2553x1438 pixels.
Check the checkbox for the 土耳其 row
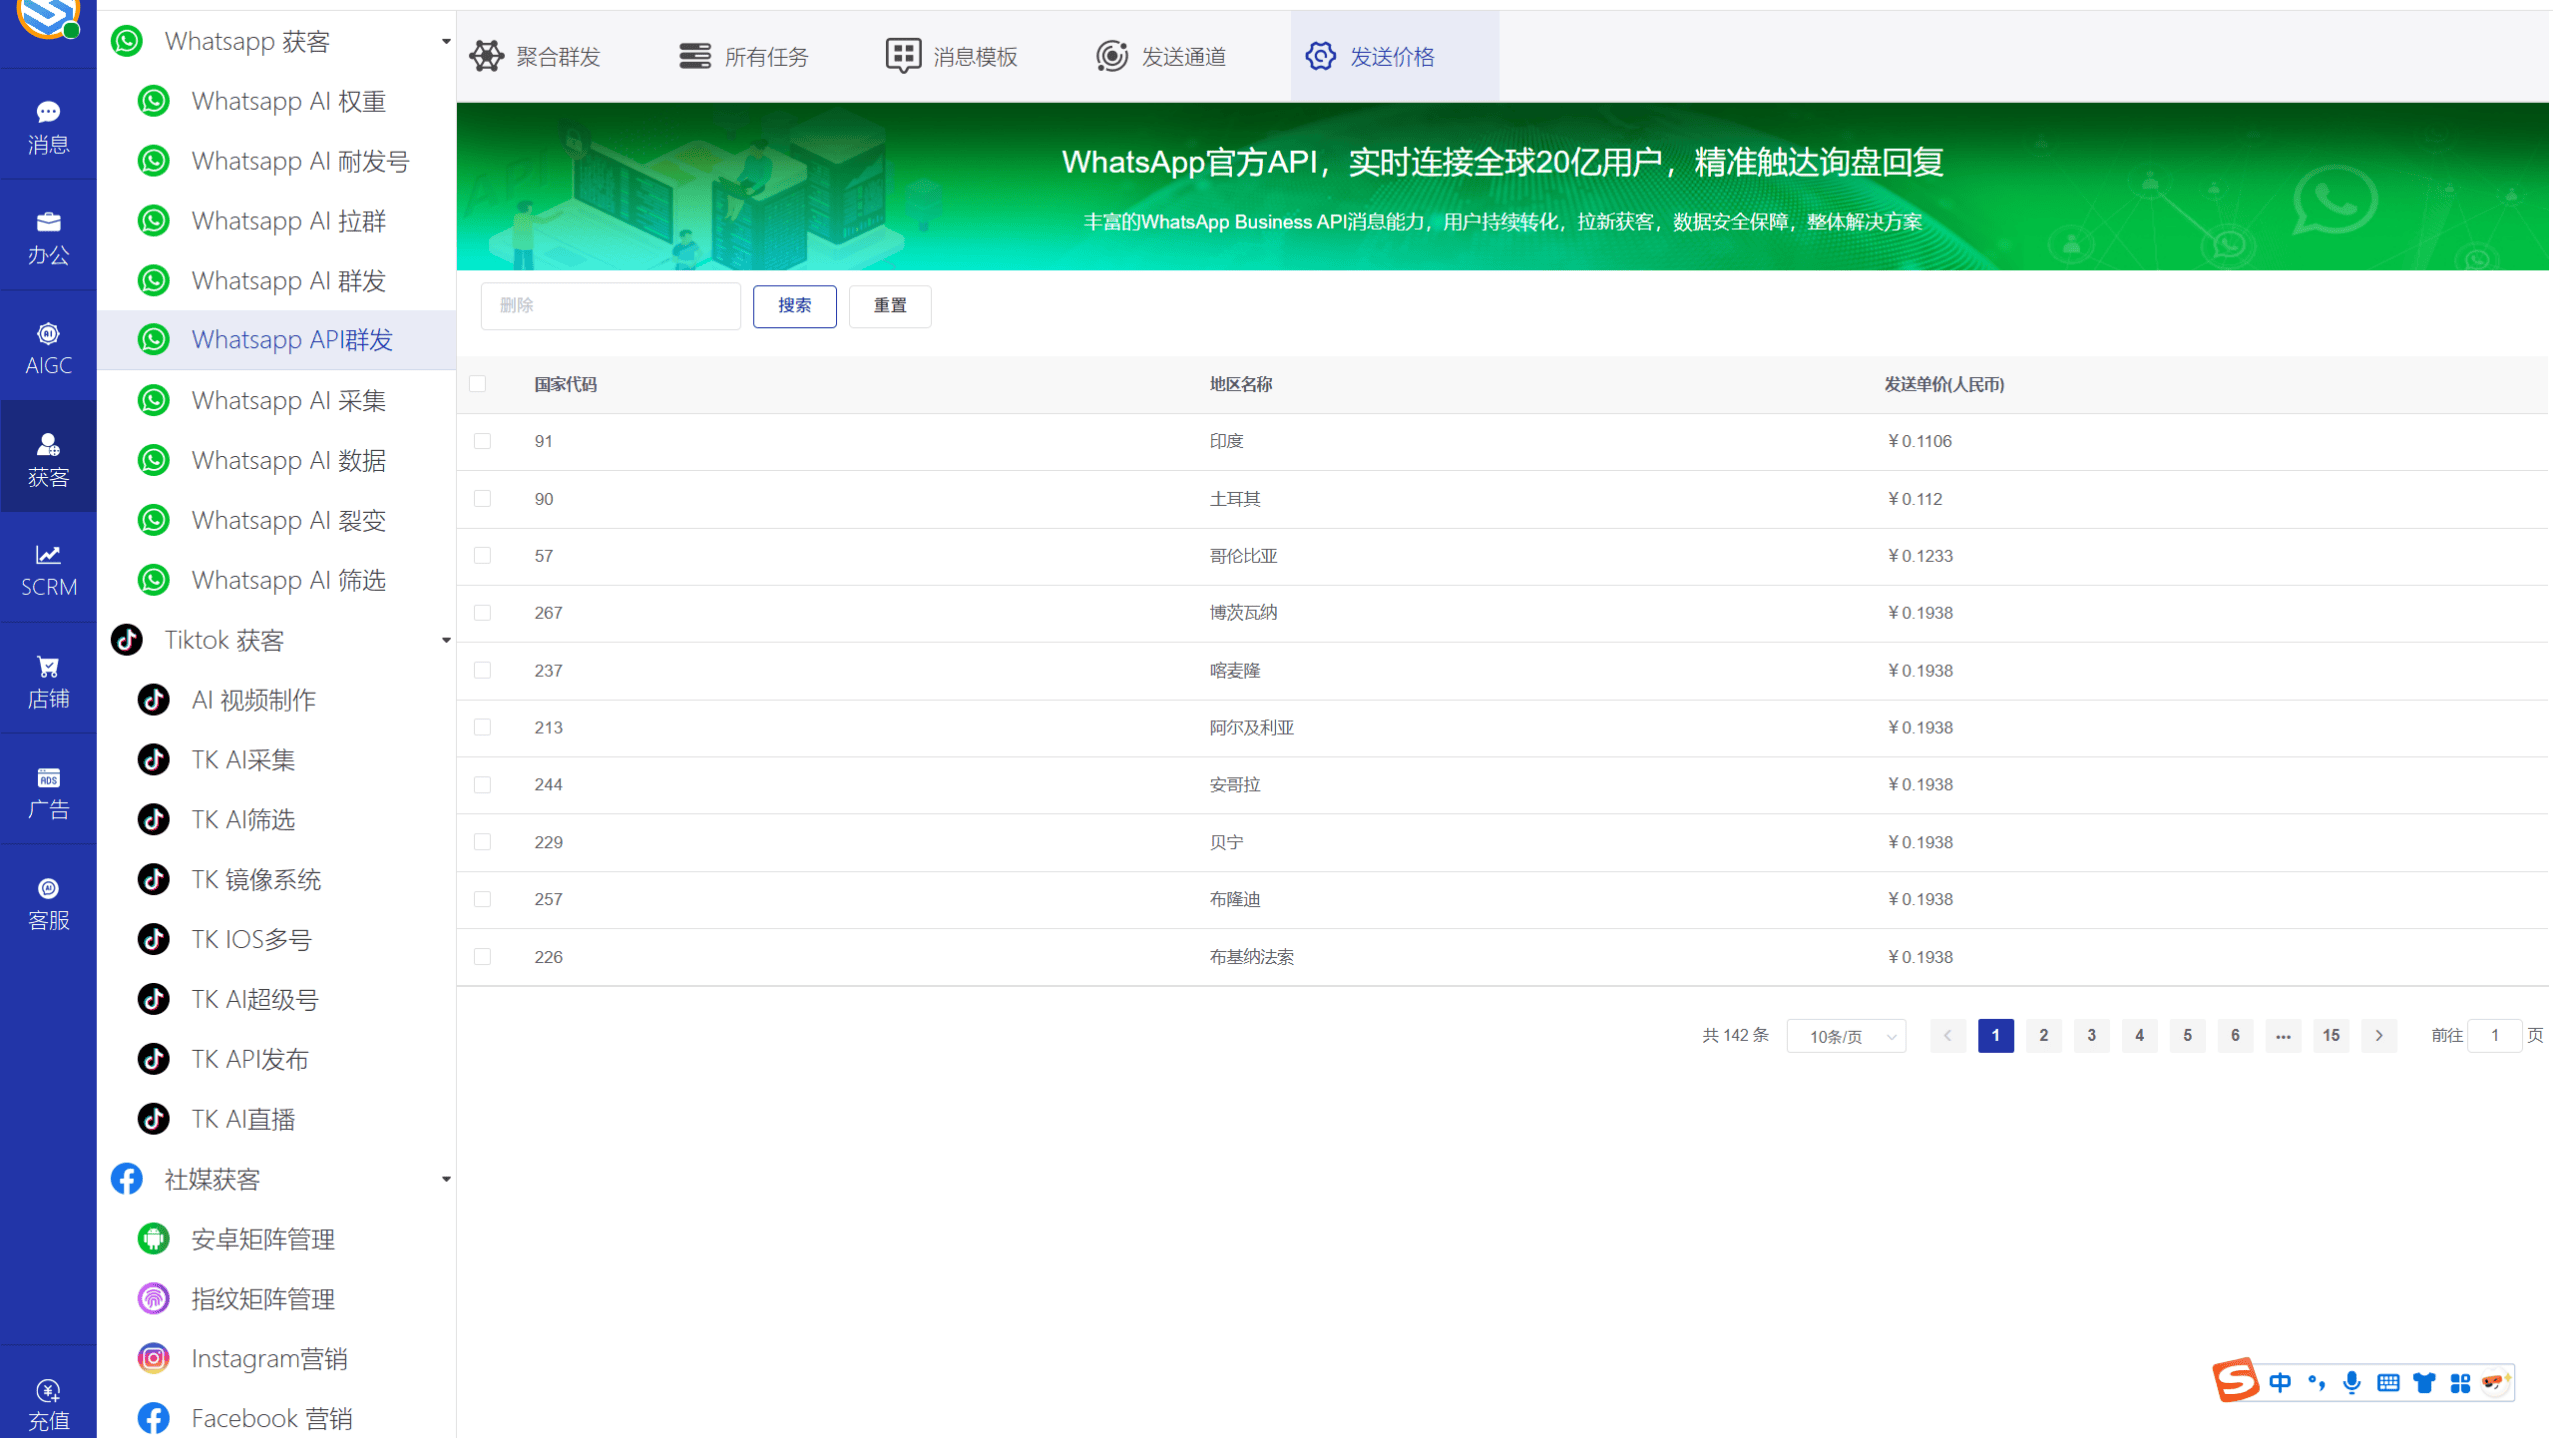click(483, 498)
